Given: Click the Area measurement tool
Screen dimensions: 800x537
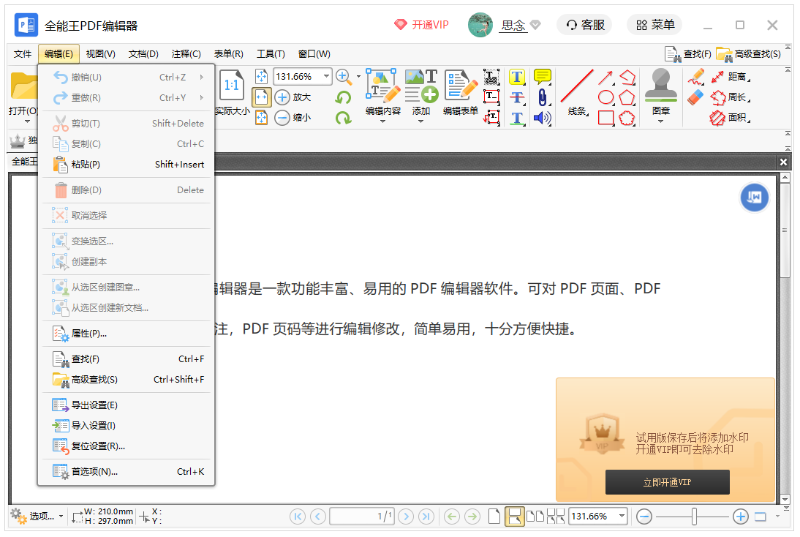Looking at the screenshot, I should (x=731, y=118).
